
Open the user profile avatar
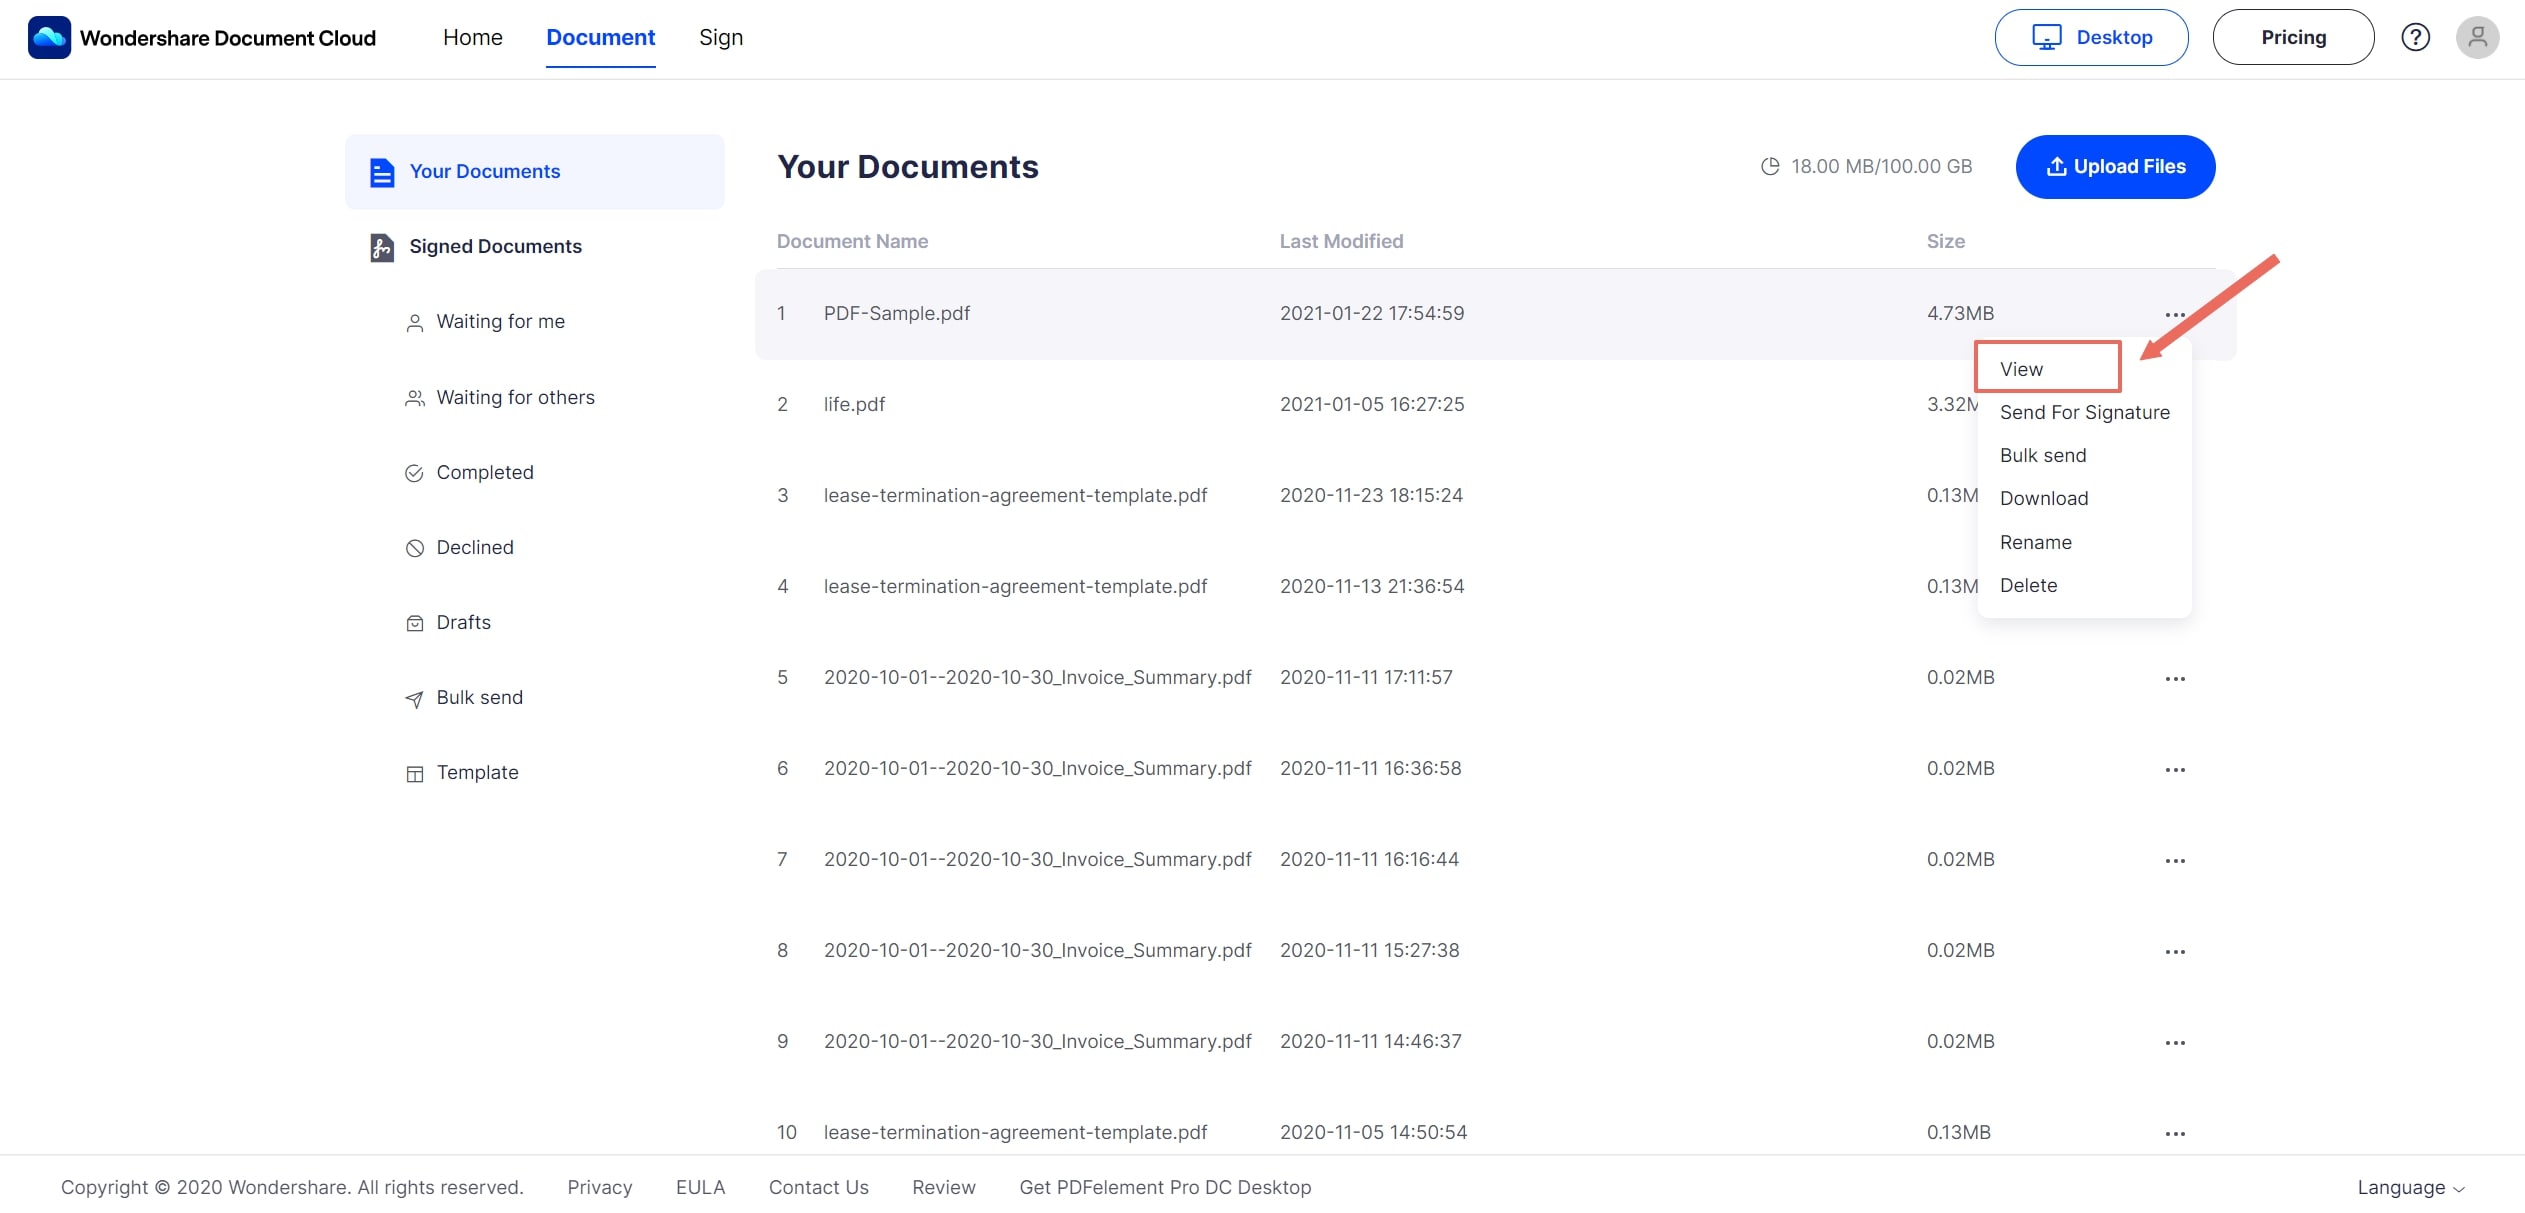point(2477,38)
